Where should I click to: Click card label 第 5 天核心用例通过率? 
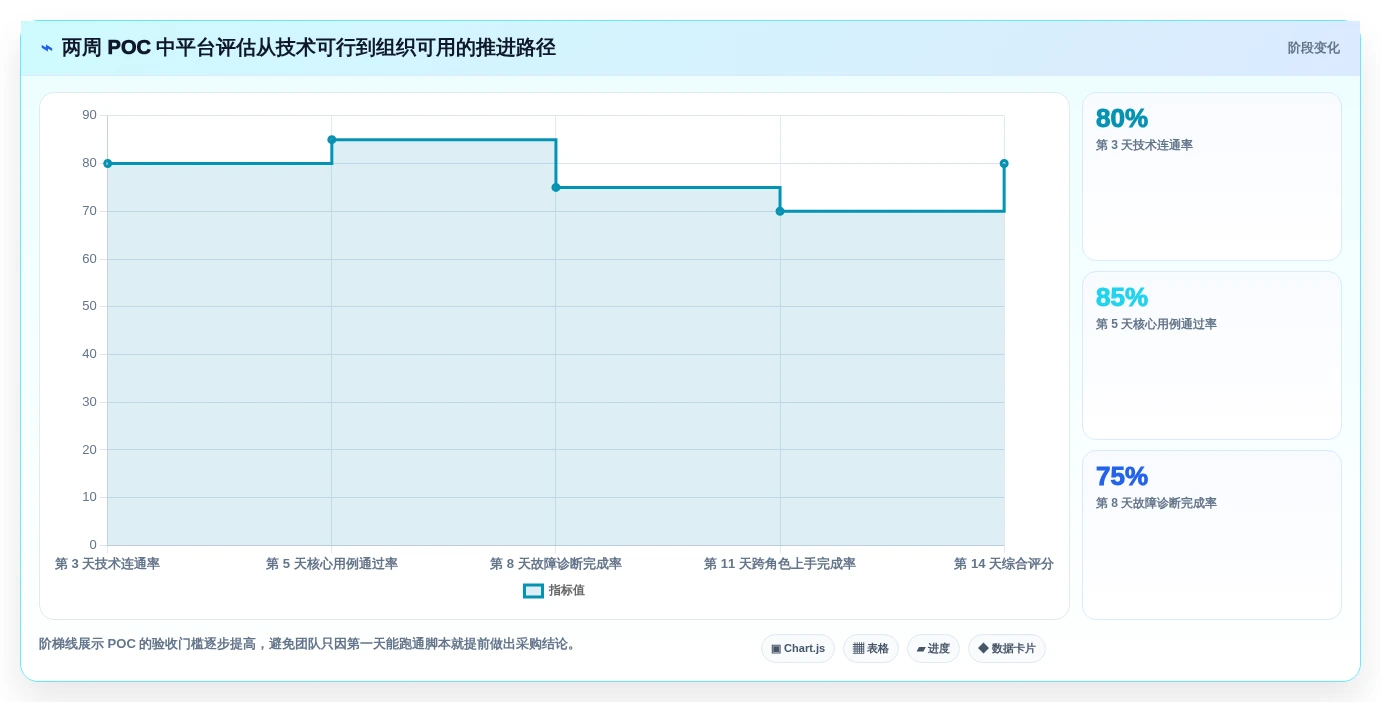tap(1156, 324)
